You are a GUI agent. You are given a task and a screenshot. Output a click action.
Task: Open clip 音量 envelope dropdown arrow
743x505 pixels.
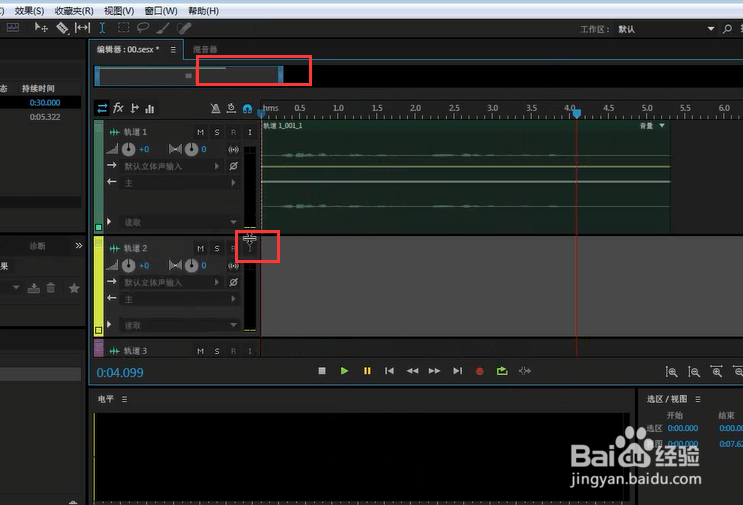click(662, 126)
